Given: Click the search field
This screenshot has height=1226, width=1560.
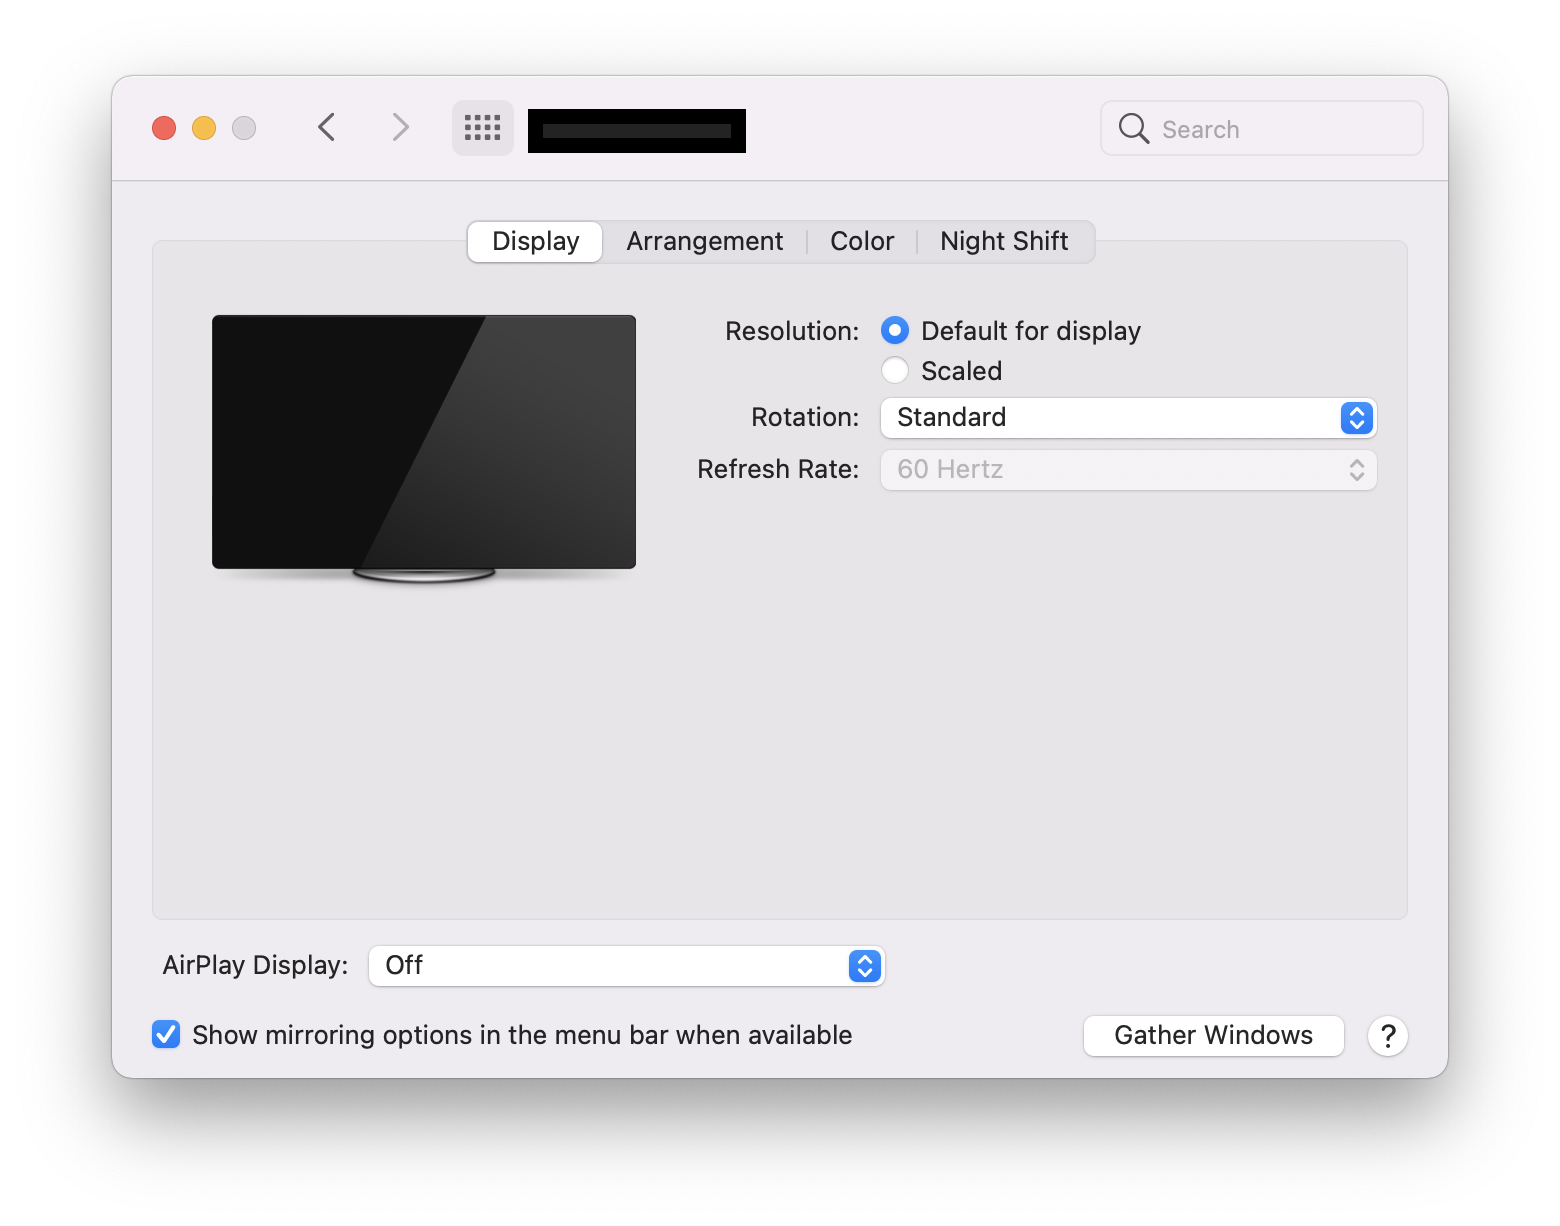Looking at the screenshot, I should 1262,128.
